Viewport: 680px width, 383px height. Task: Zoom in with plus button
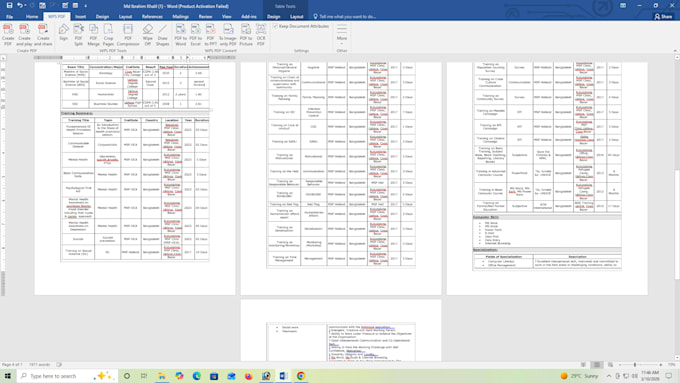[x=661, y=365]
